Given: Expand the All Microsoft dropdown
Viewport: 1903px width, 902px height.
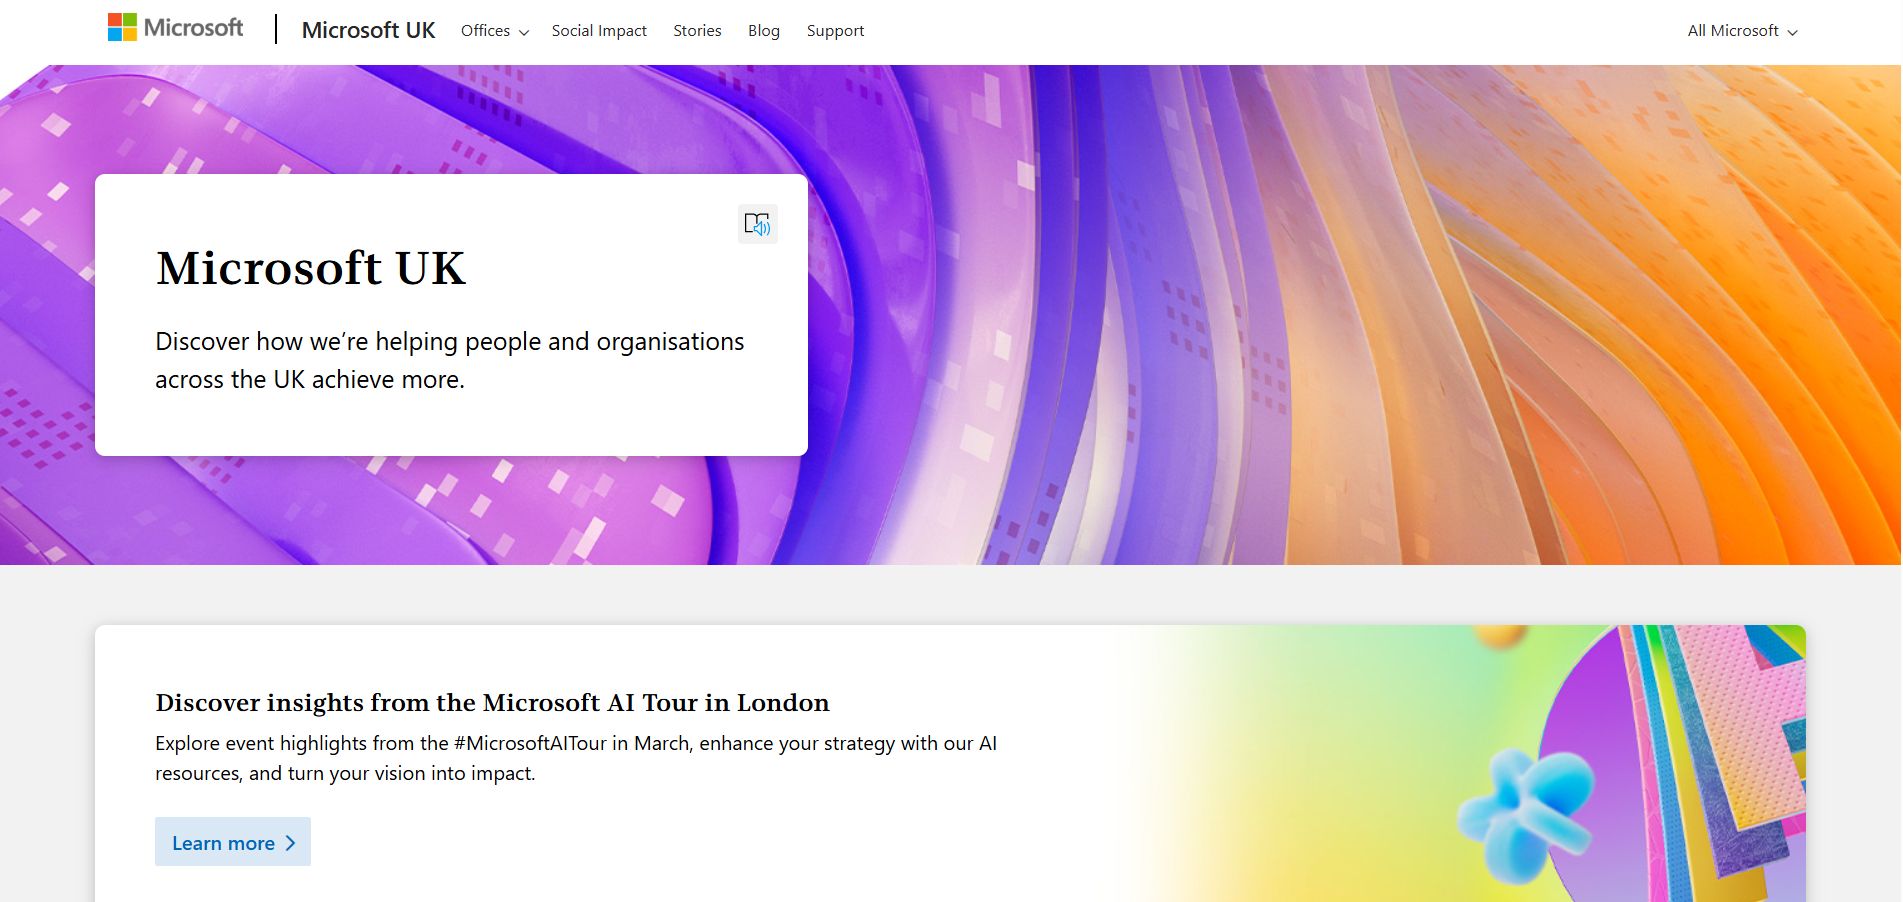Looking at the screenshot, I should coord(1733,31).
